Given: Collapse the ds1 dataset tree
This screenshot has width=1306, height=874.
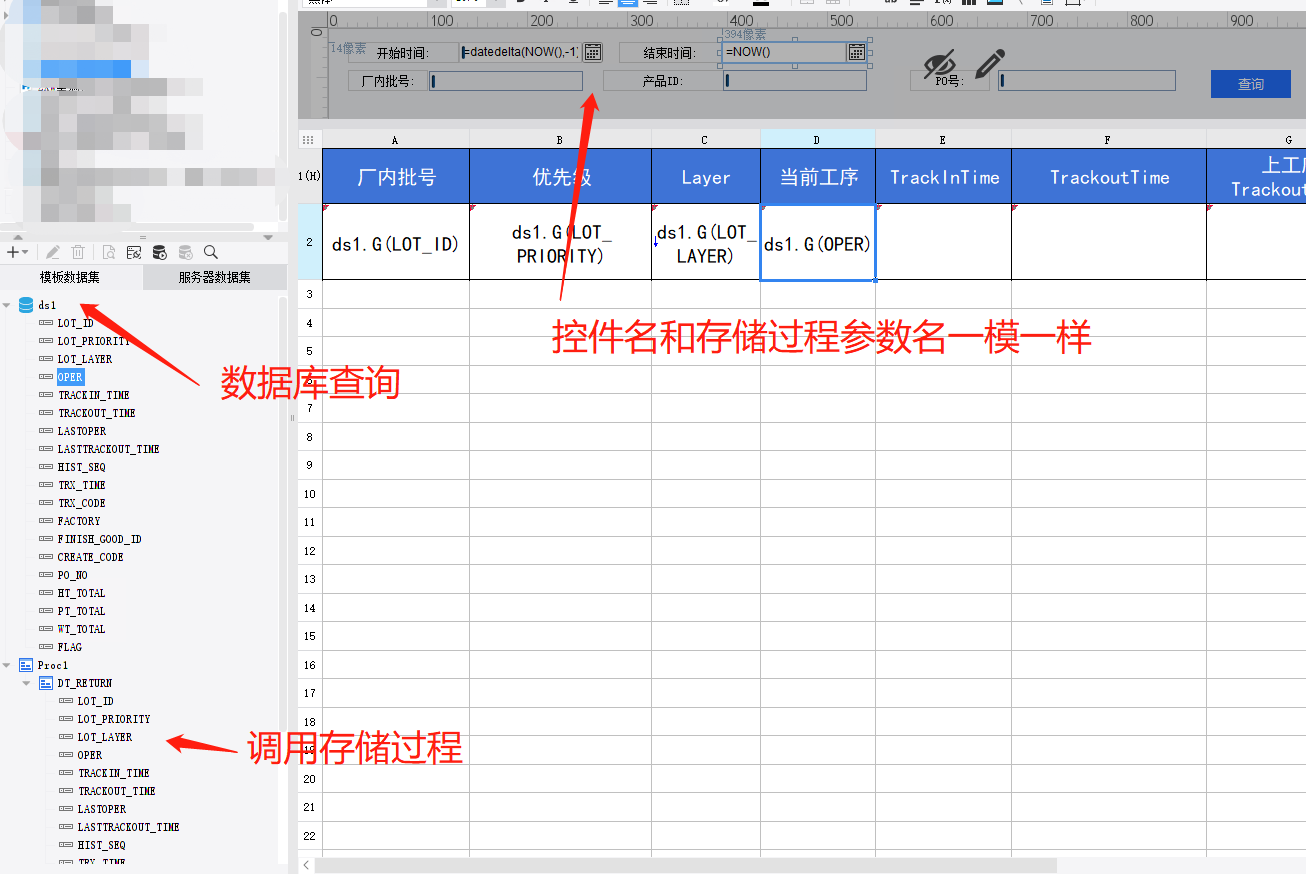Looking at the screenshot, I should (7, 305).
